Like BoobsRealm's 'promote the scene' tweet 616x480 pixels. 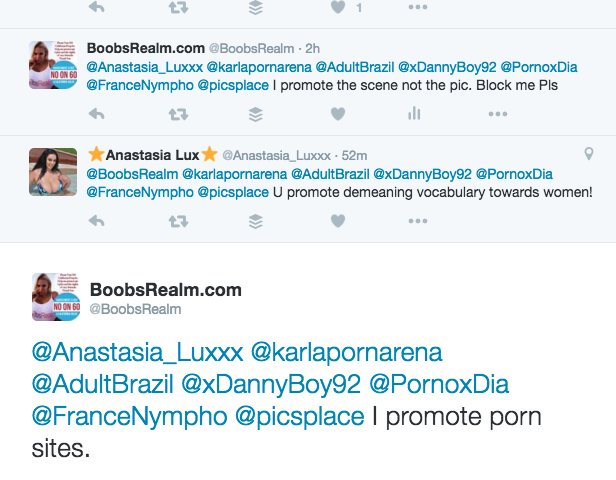point(338,114)
